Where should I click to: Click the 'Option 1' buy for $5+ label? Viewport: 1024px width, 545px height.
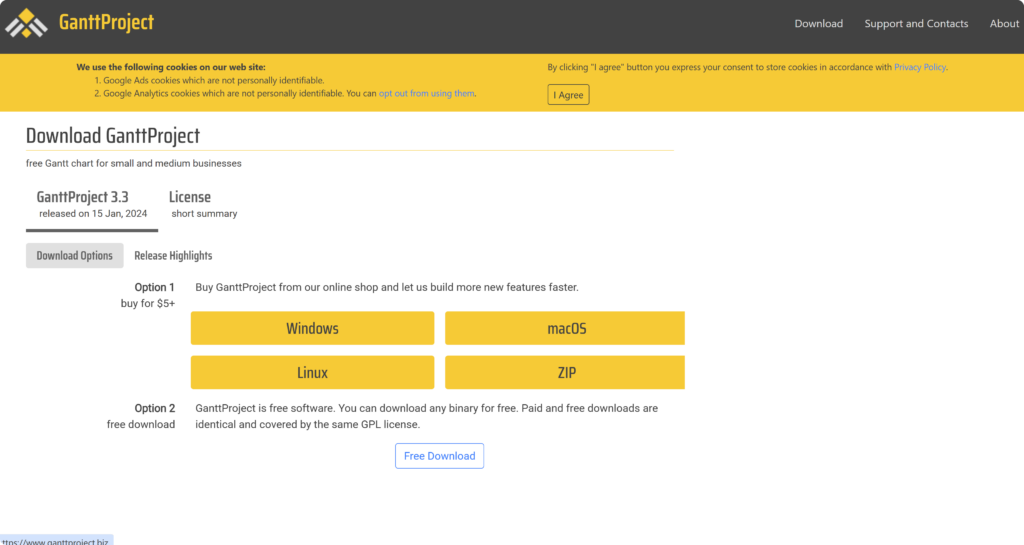[154, 288]
